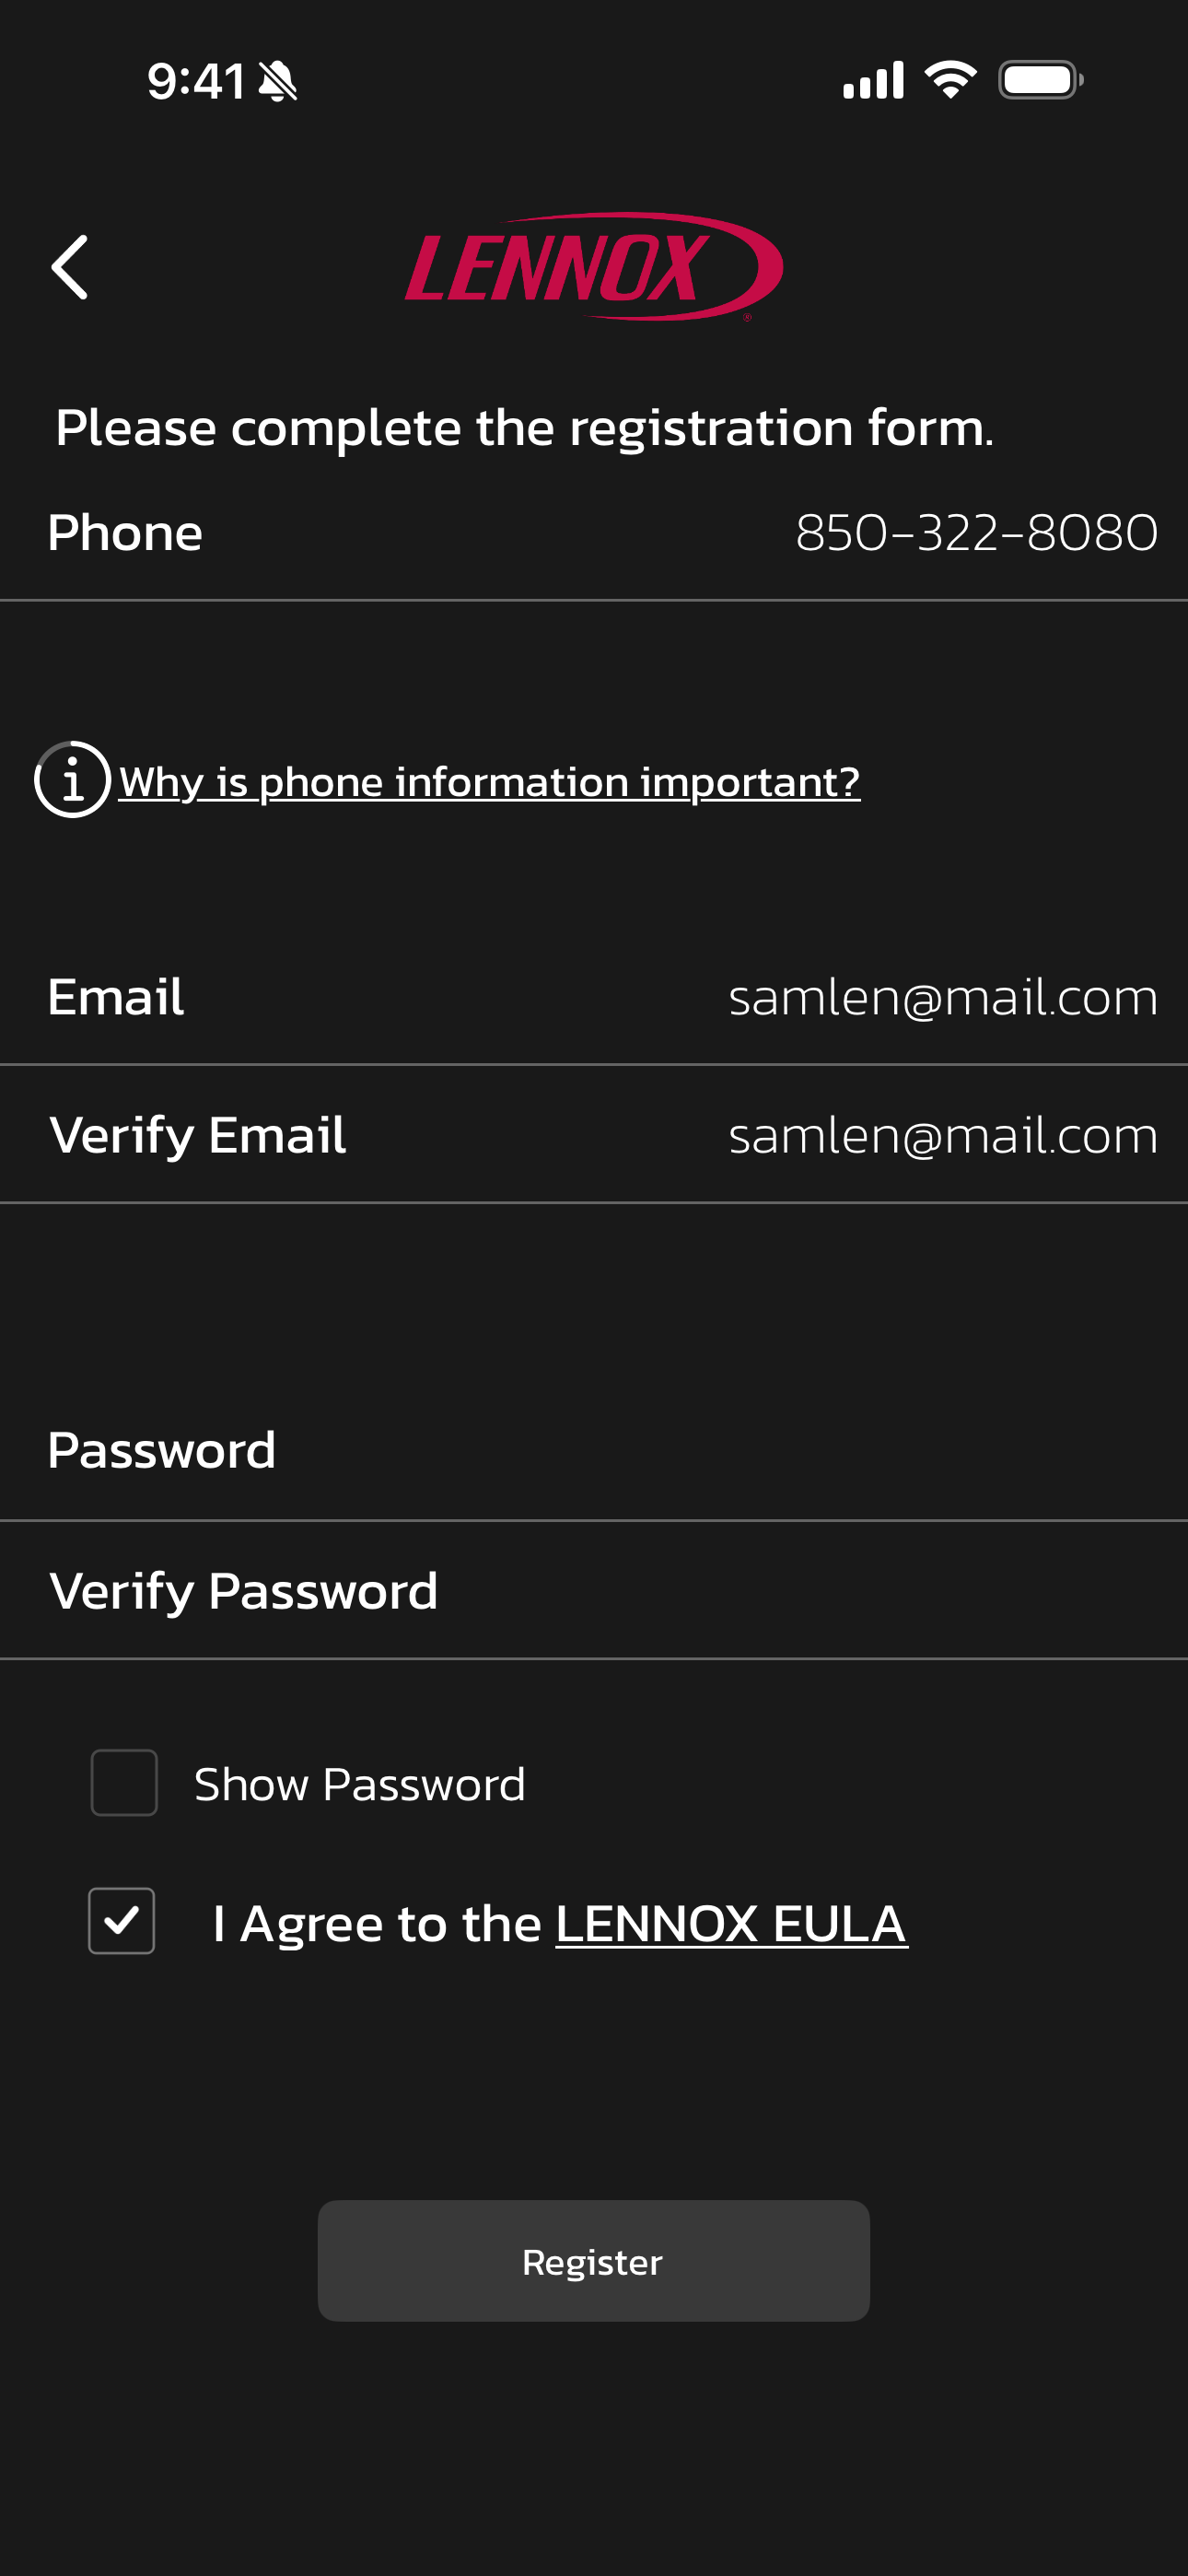
Task: Open the LENNOX EULA link
Action: click(731, 1924)
